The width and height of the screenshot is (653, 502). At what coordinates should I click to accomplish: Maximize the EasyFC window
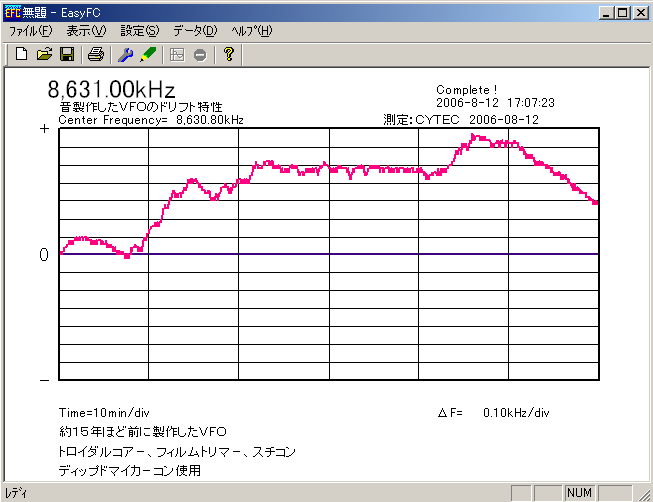(623, 13)
